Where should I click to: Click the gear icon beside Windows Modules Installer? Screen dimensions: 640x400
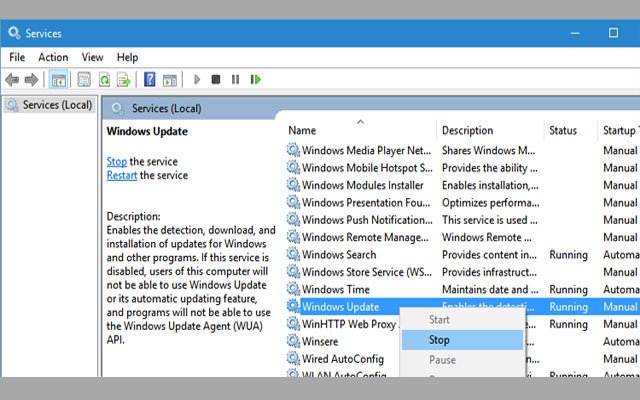coord(293,185)
